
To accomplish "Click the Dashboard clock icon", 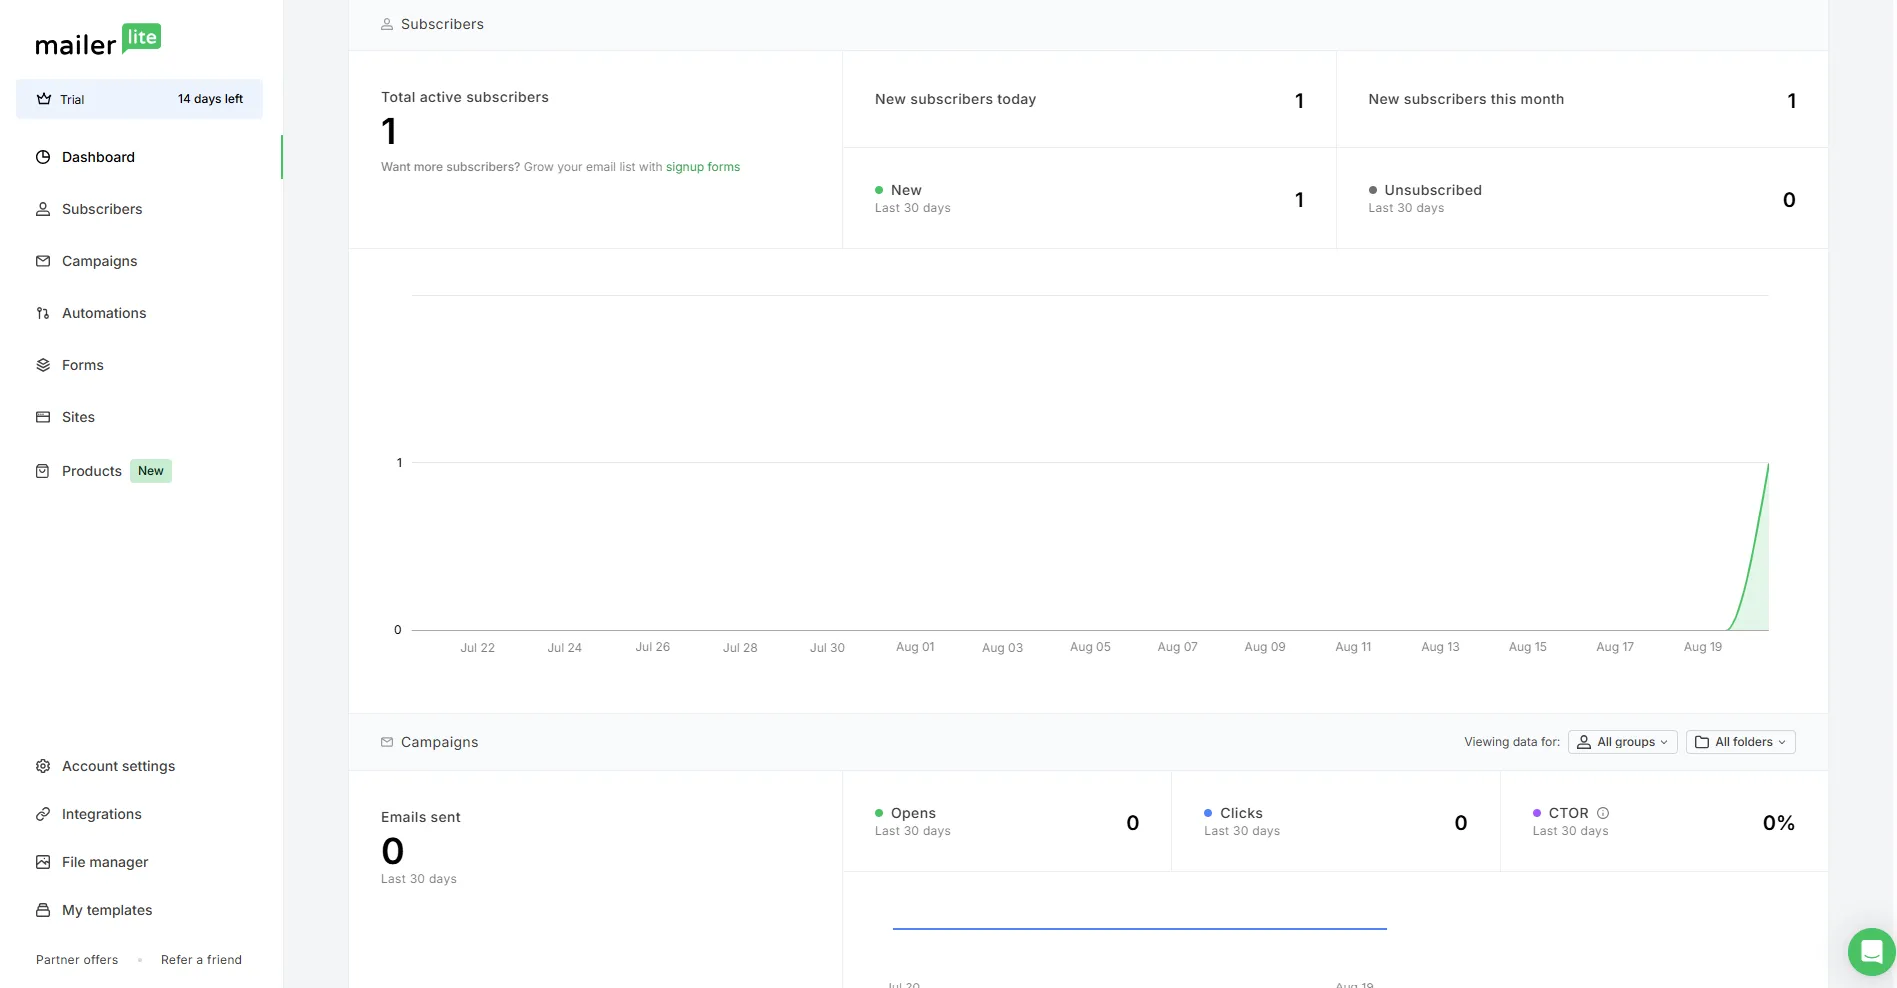I will click(43, 157).
